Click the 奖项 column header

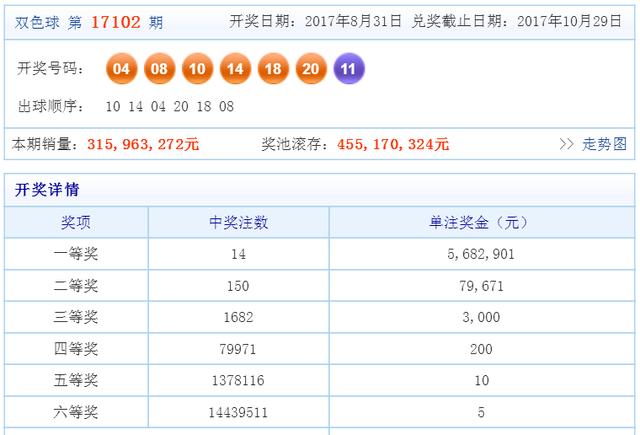point(76,222)
